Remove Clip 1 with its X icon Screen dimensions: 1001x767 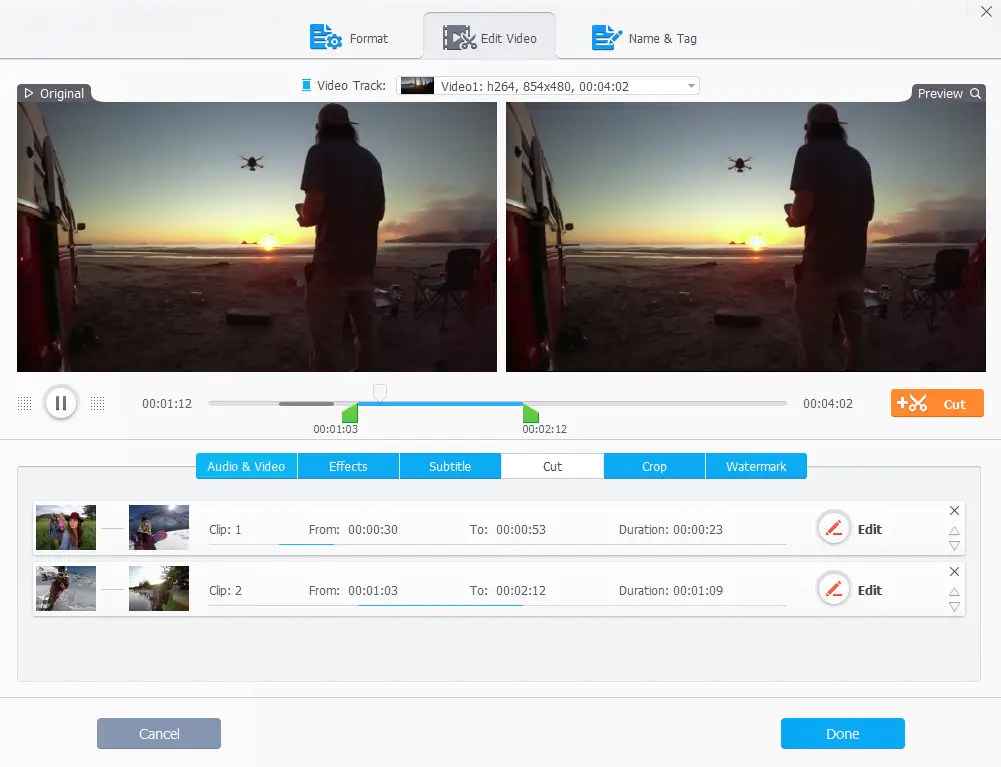[954, 511]
